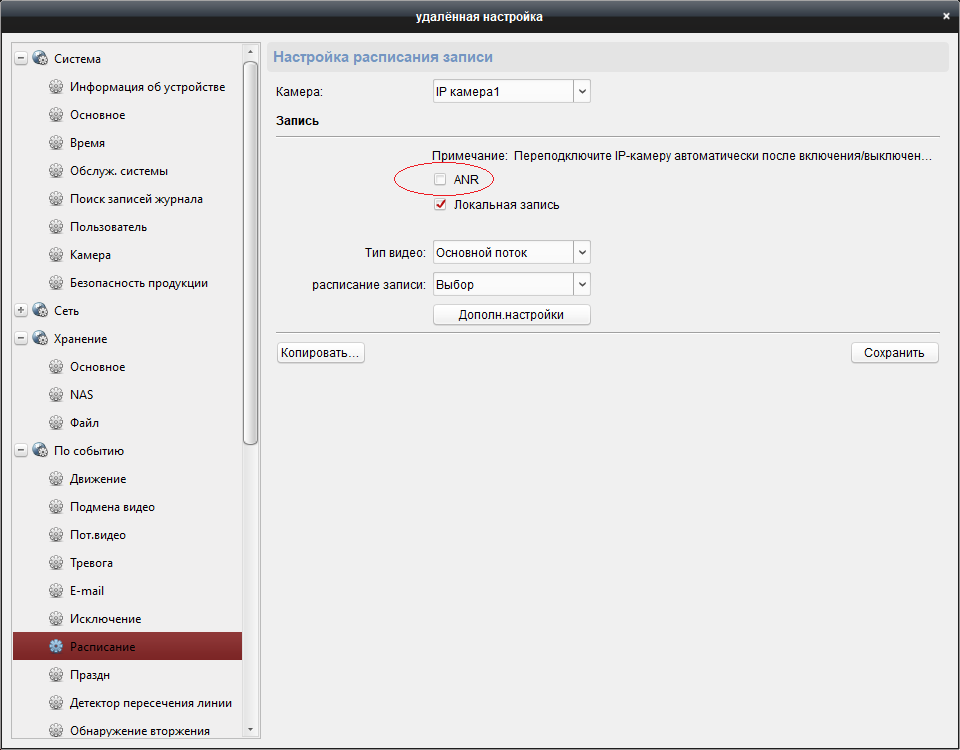Click the gear icon next to E-mail
Viewport: 960px width, 750px height.
coord(56,591)
